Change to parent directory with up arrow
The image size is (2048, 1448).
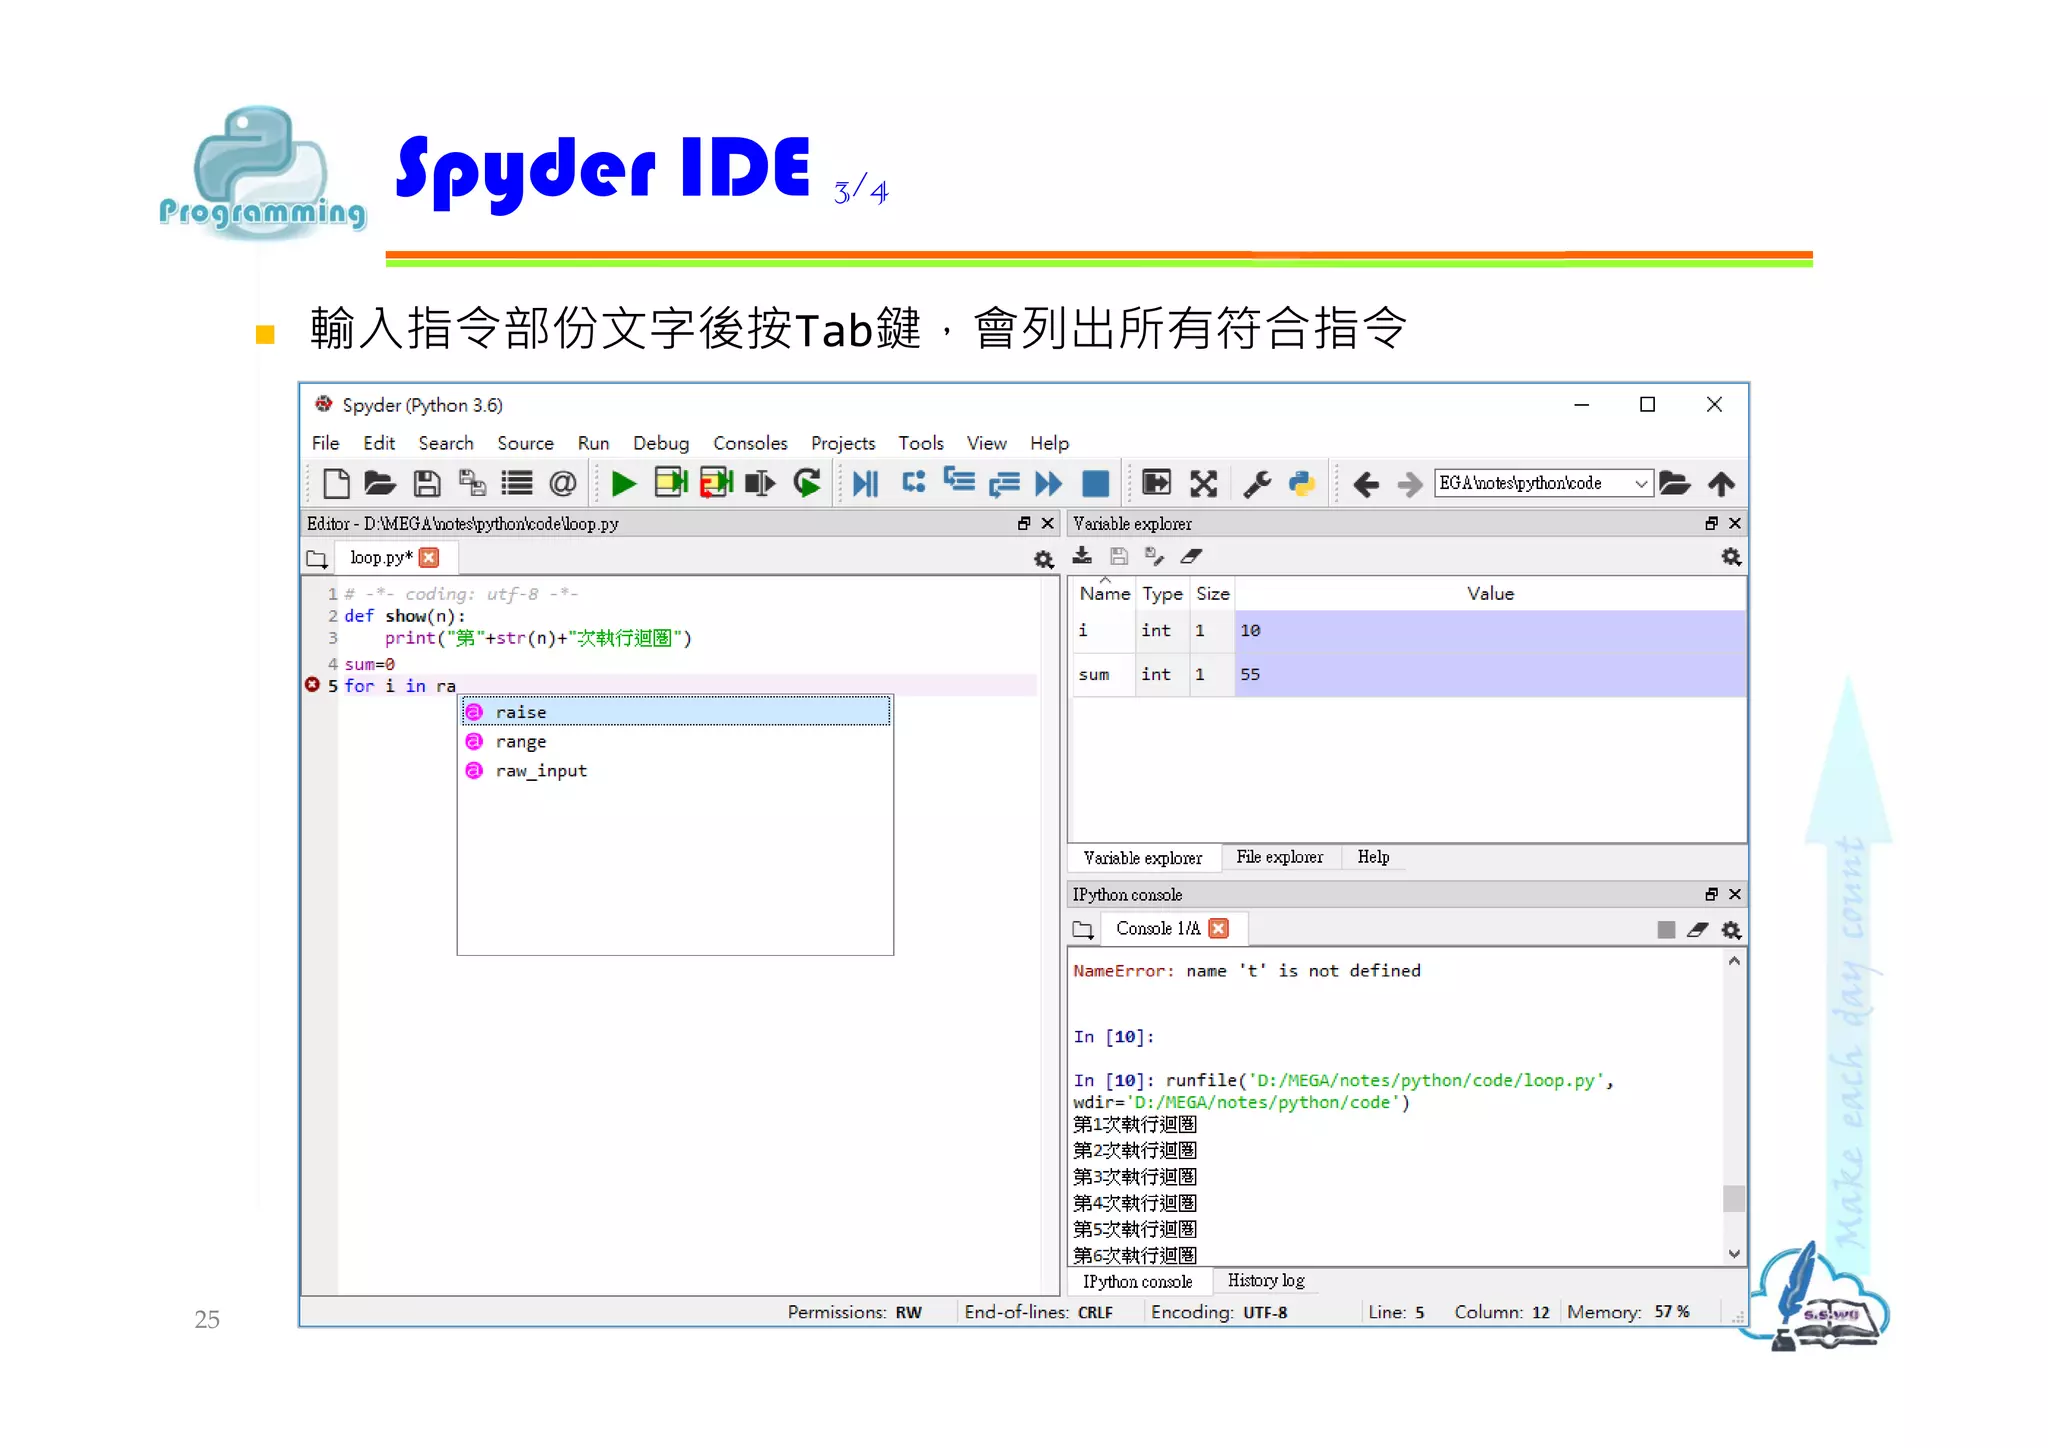tap(1721, 484)
